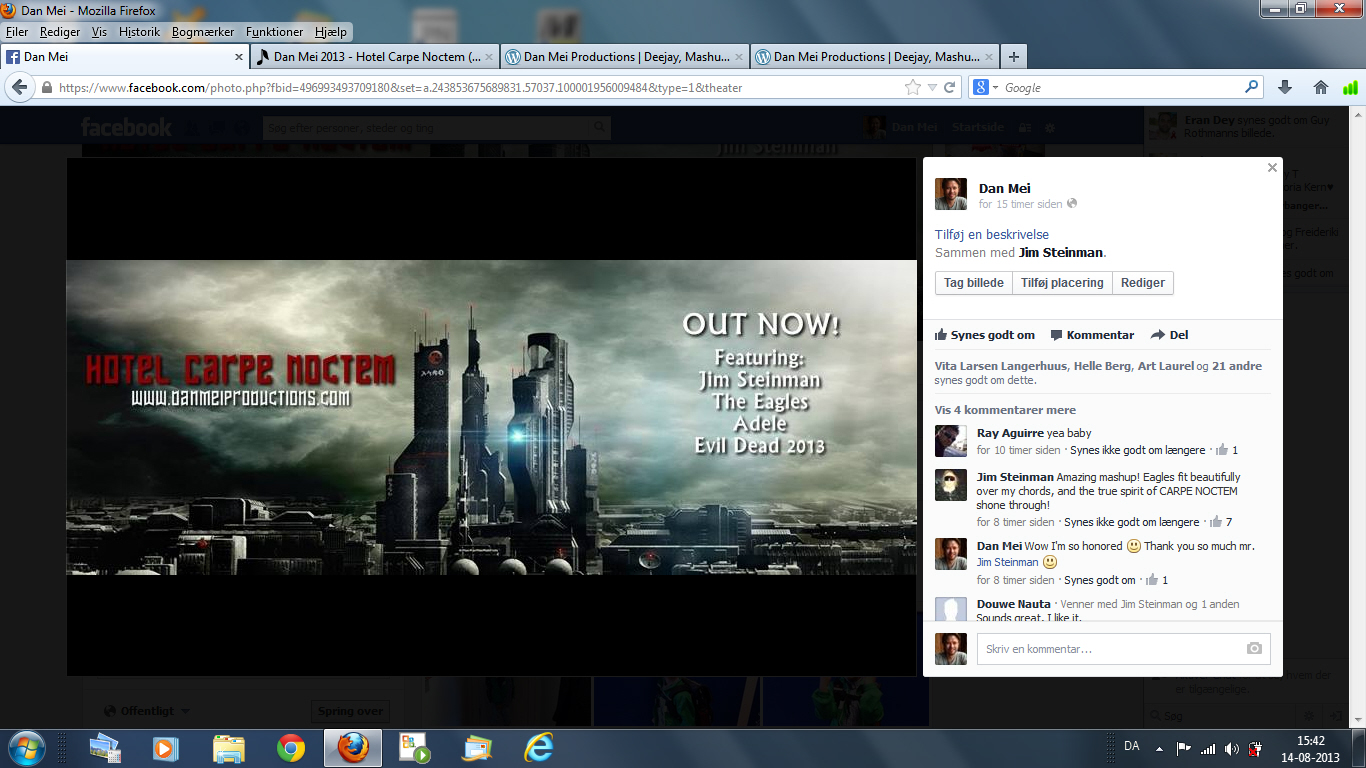Launch Google Chrome from the taskbar

click(291, 747)
